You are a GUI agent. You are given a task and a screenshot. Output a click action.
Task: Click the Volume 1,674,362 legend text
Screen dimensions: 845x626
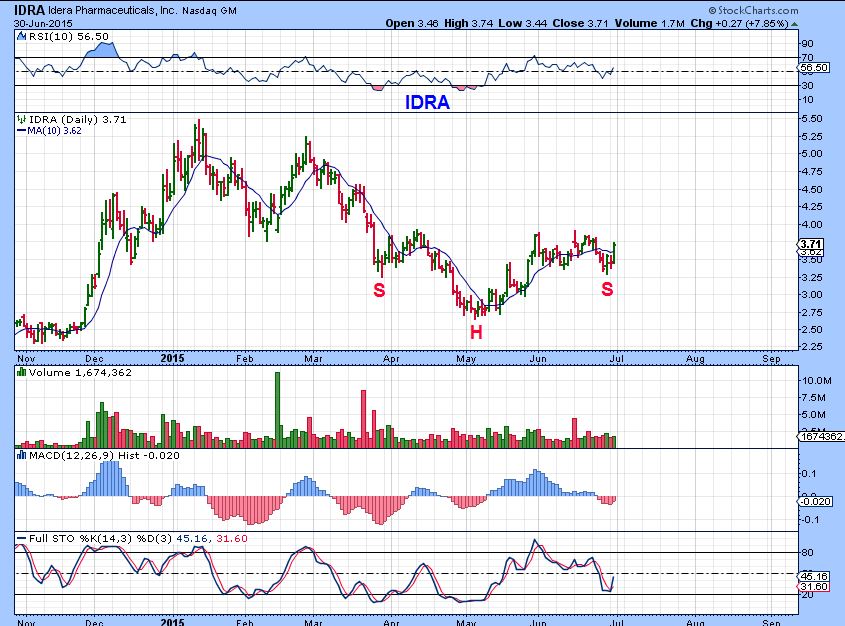click(x=80, y=372)
